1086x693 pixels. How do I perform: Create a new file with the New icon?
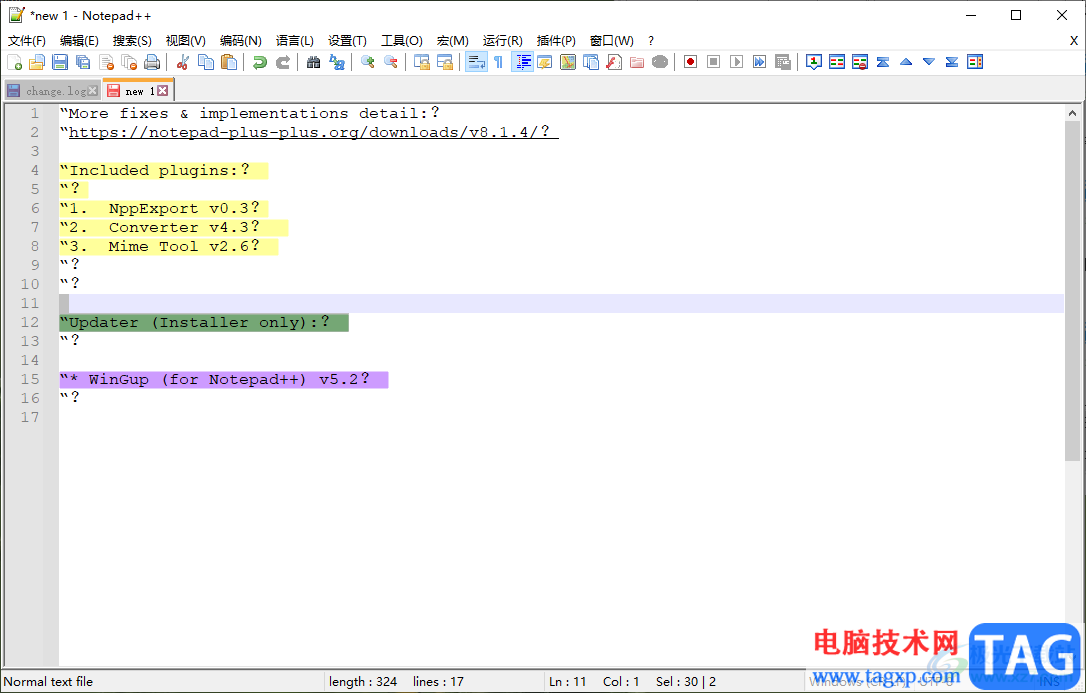[x=14, y=62]
